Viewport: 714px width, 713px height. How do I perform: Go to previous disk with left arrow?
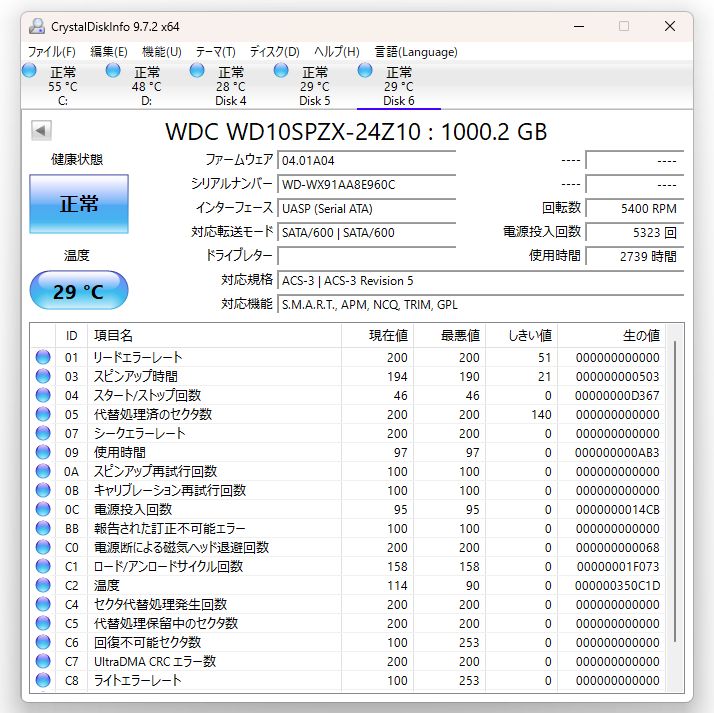pyautogui.click(x=41, y=131)
